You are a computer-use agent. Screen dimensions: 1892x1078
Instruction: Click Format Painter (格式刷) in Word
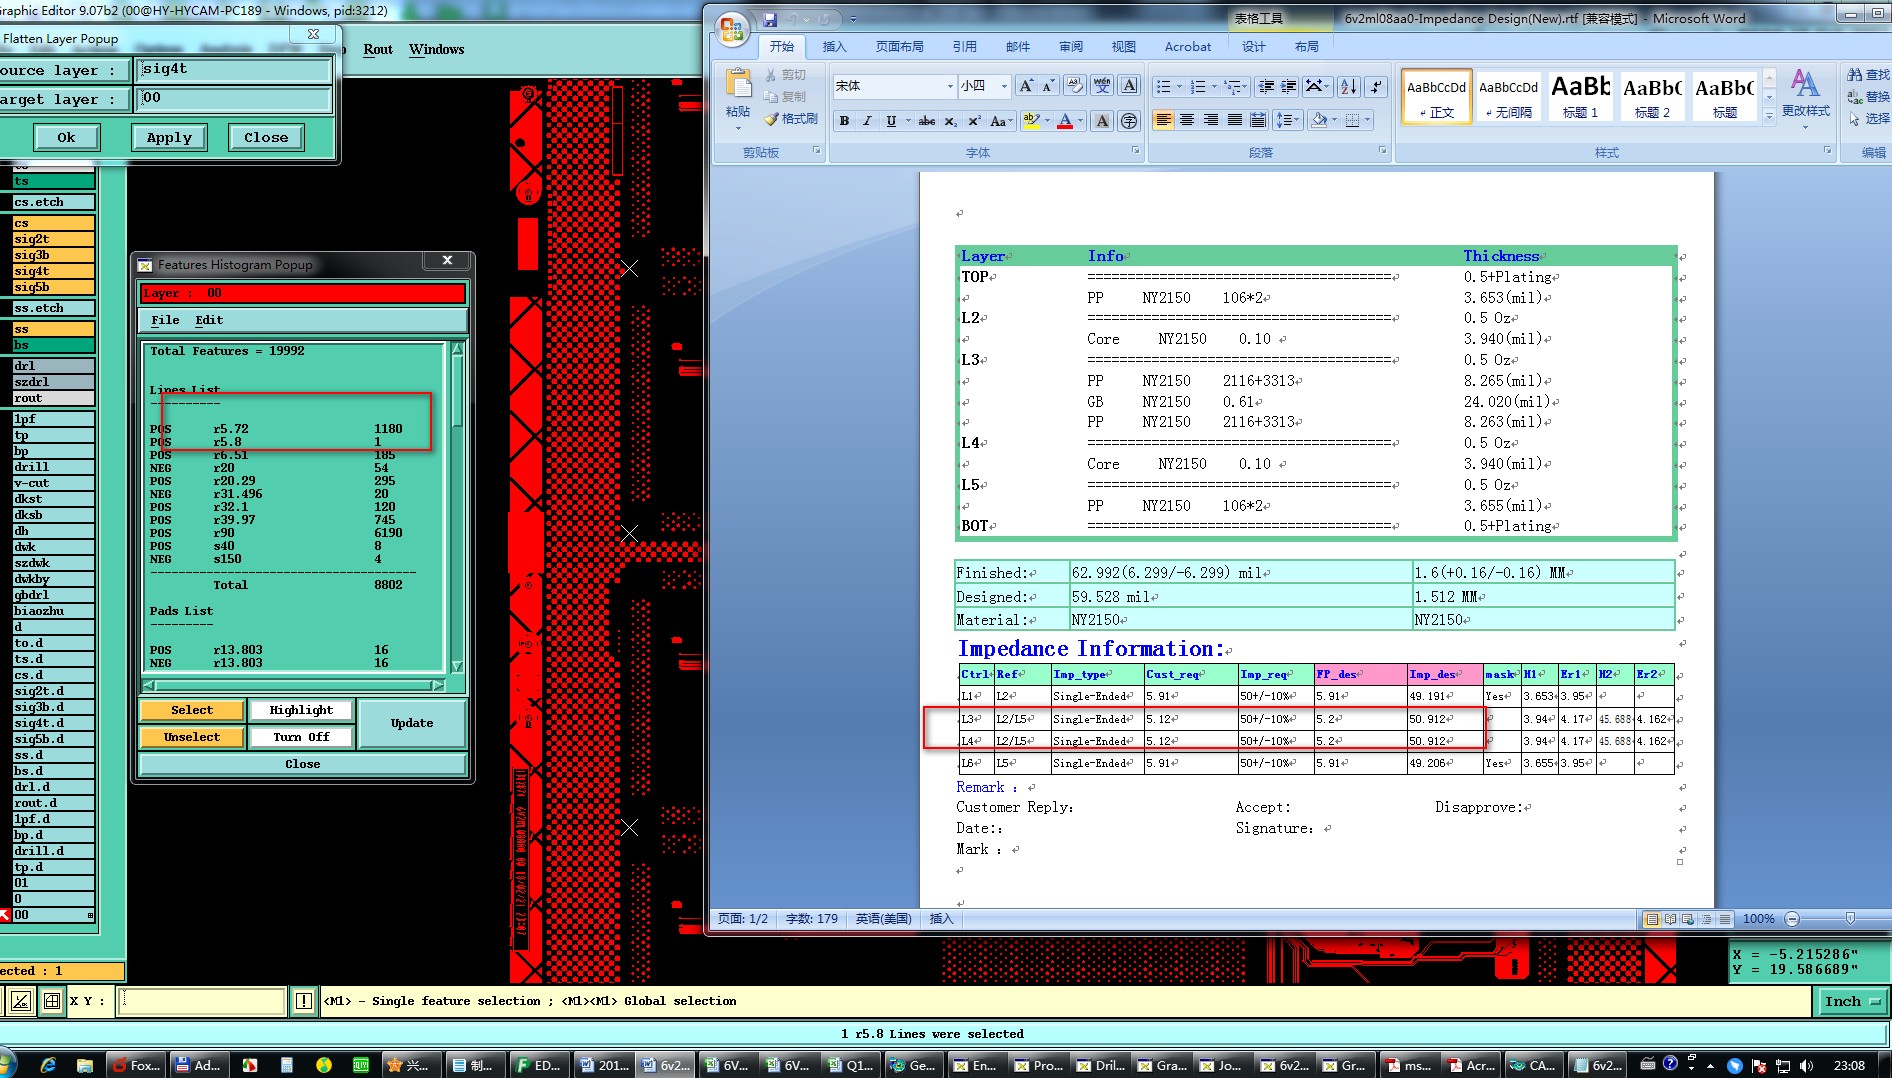click(x=790, y=119)
